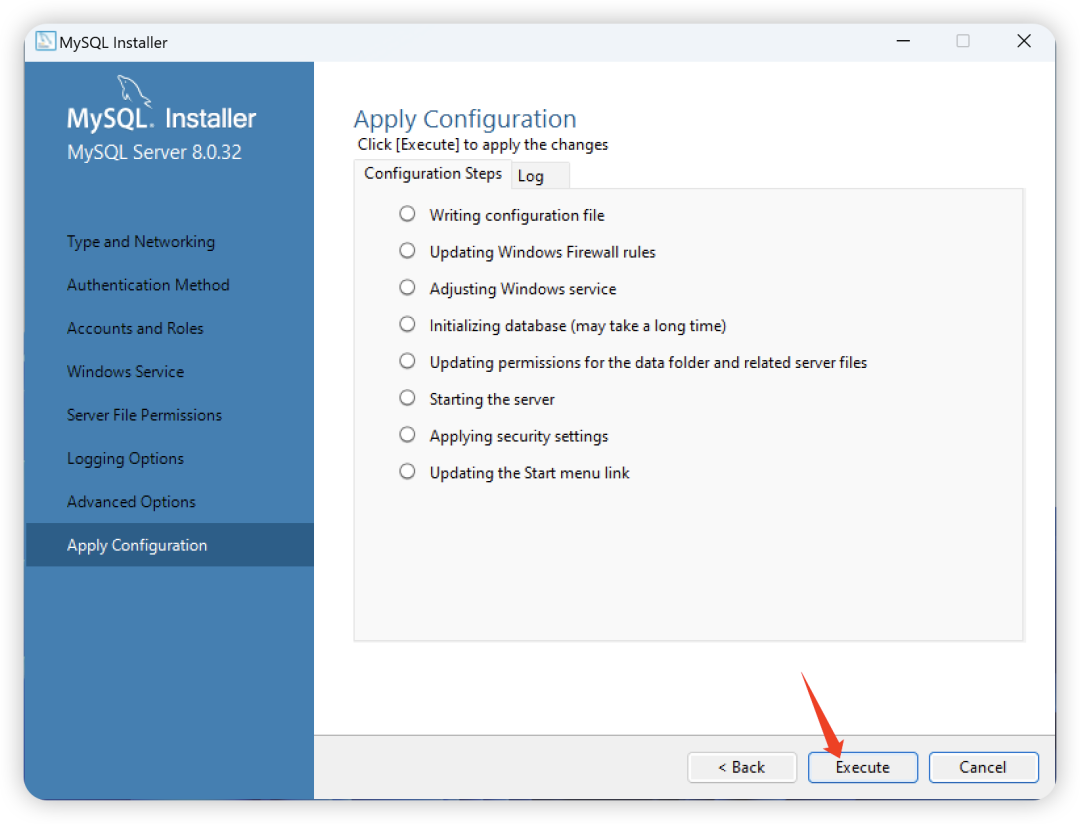Click 'Writing configuration file' step text
Image resolution: width=1080 pixels, height=824 pixels.
(x=517, y=216)
